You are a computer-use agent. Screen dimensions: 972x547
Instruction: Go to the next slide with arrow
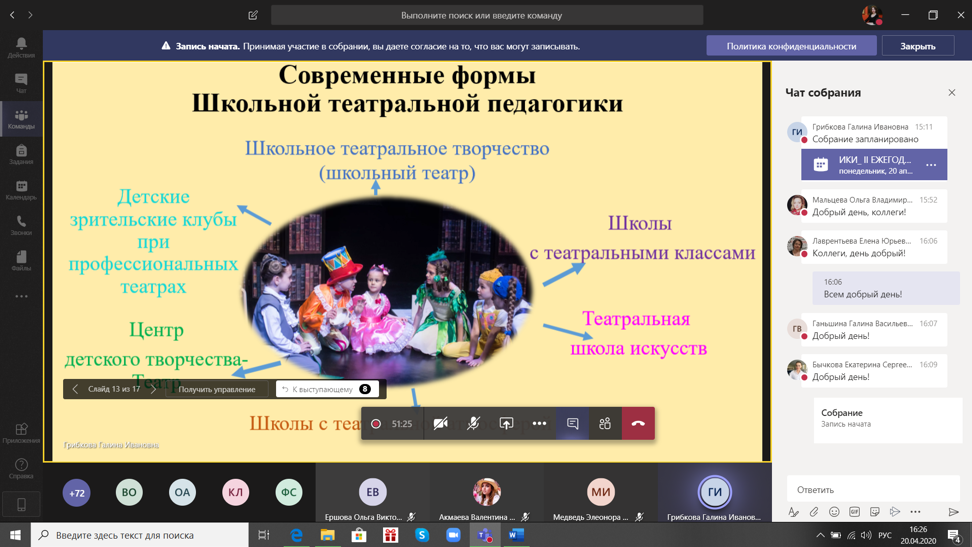[153, 389]
